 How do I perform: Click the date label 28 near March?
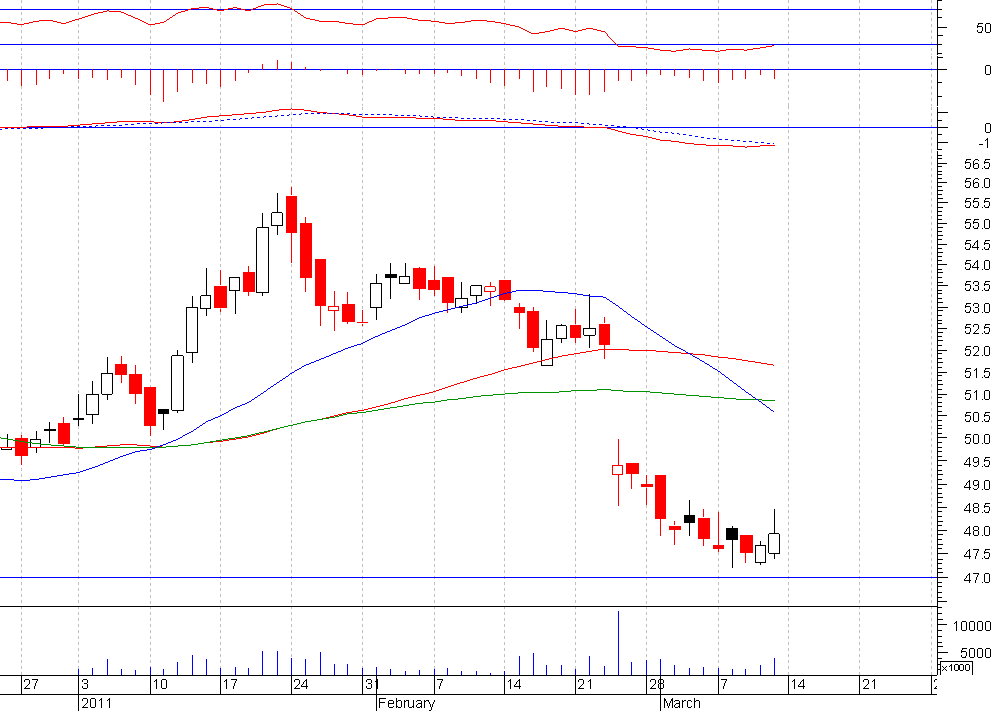[656, 684]
